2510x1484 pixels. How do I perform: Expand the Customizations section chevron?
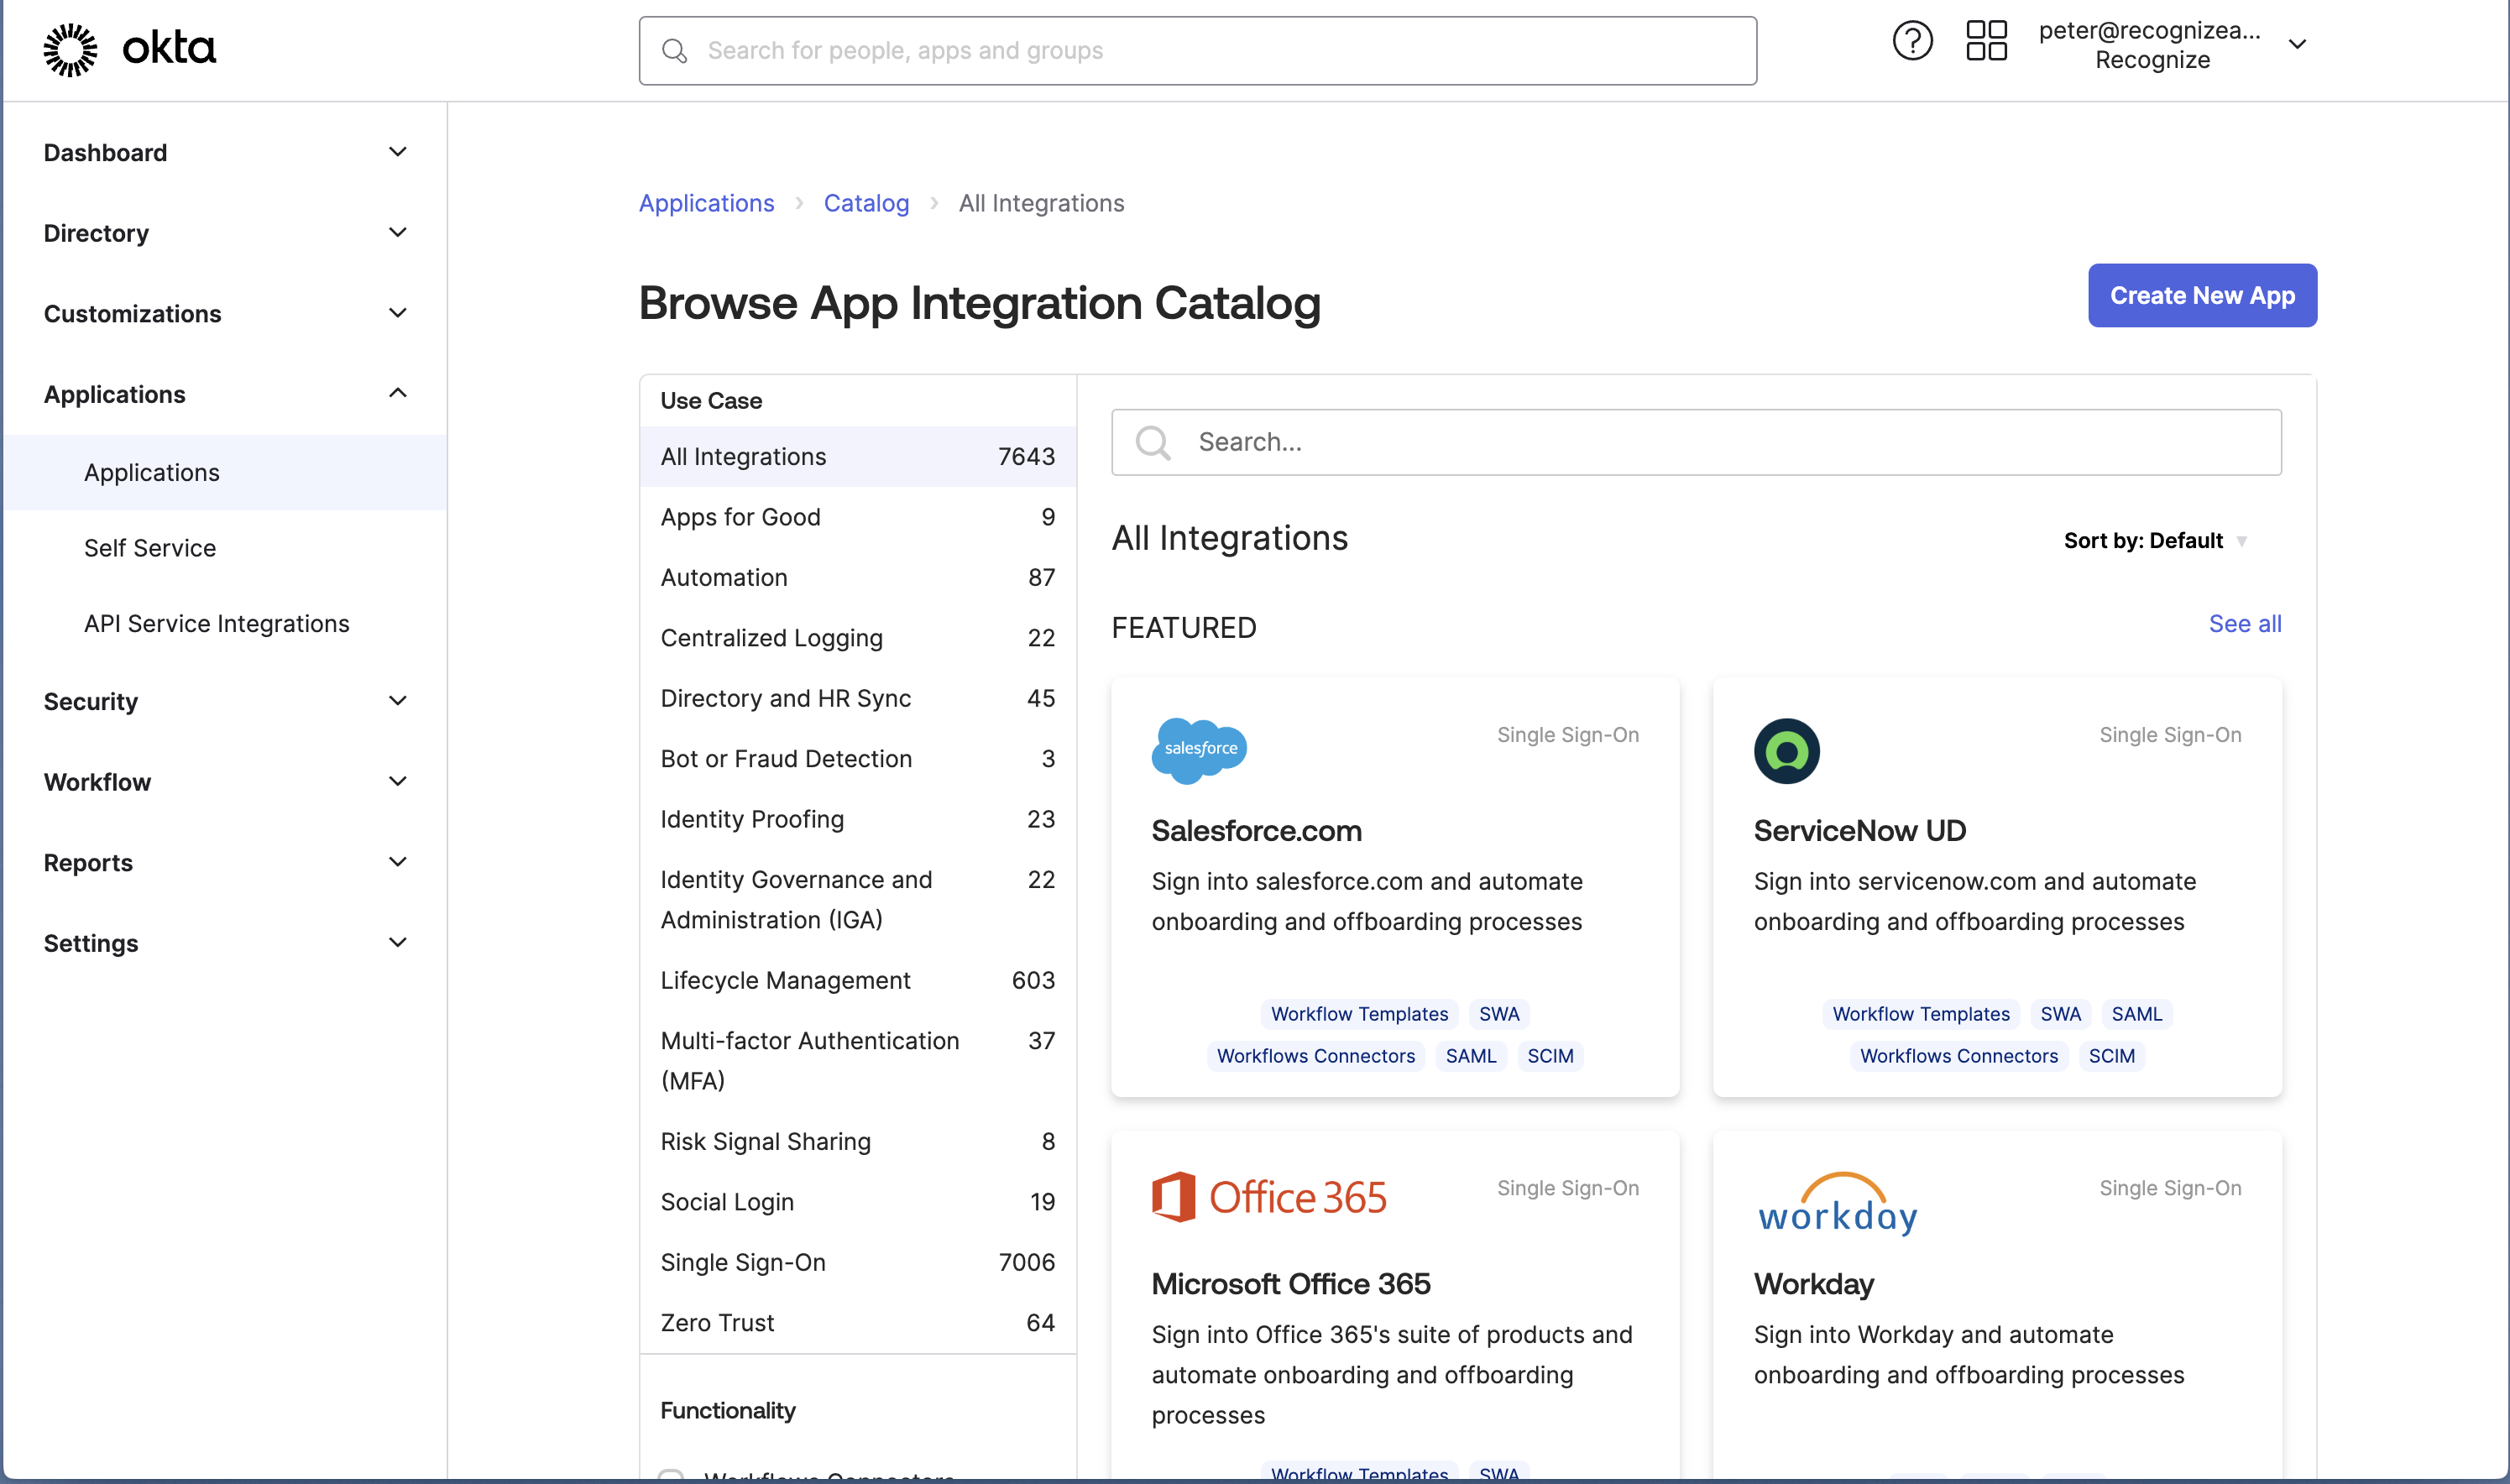tap(397, 313)
